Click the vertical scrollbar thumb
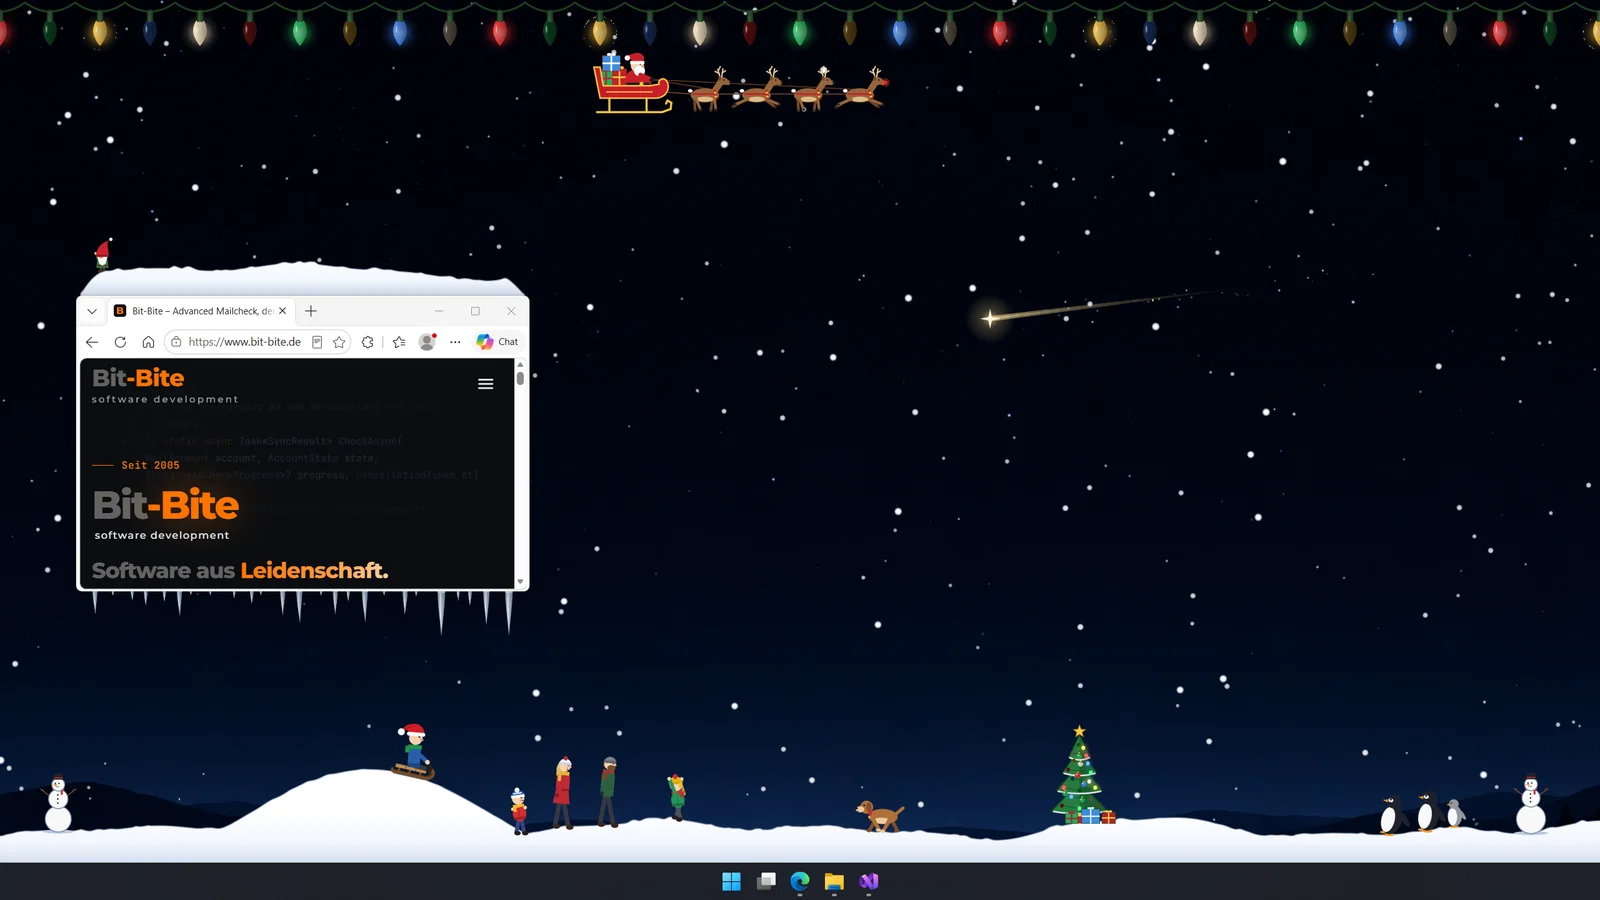The height and width of the screenshot is (900, 1600). pyautogui.click(x=520, y=378)
